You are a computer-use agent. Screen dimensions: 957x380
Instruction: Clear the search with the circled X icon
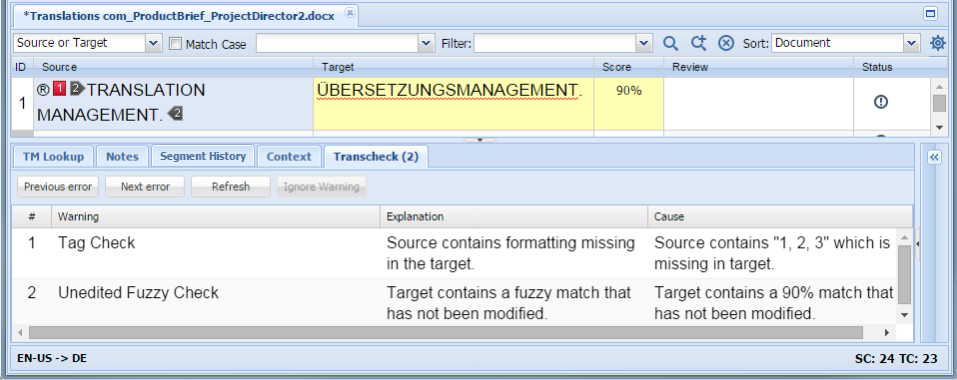tap(725, 43)
